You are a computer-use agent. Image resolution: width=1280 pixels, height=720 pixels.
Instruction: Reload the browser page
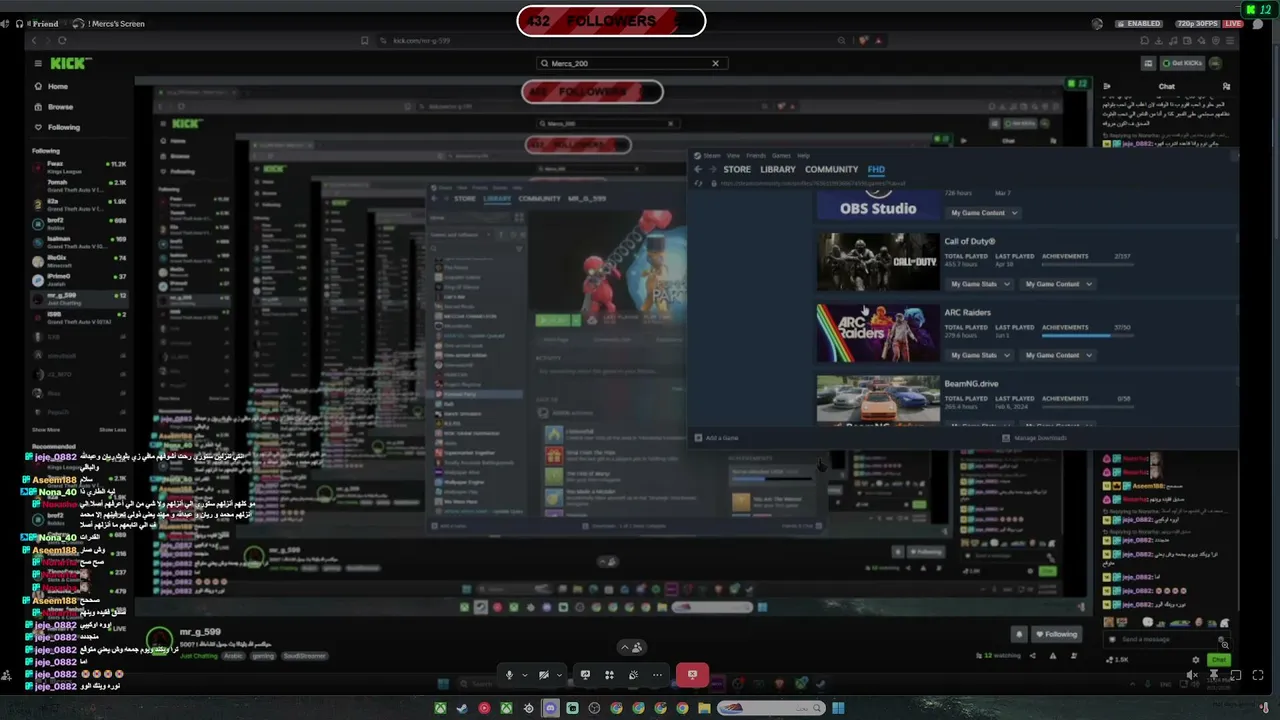click(x=62, y=40)
